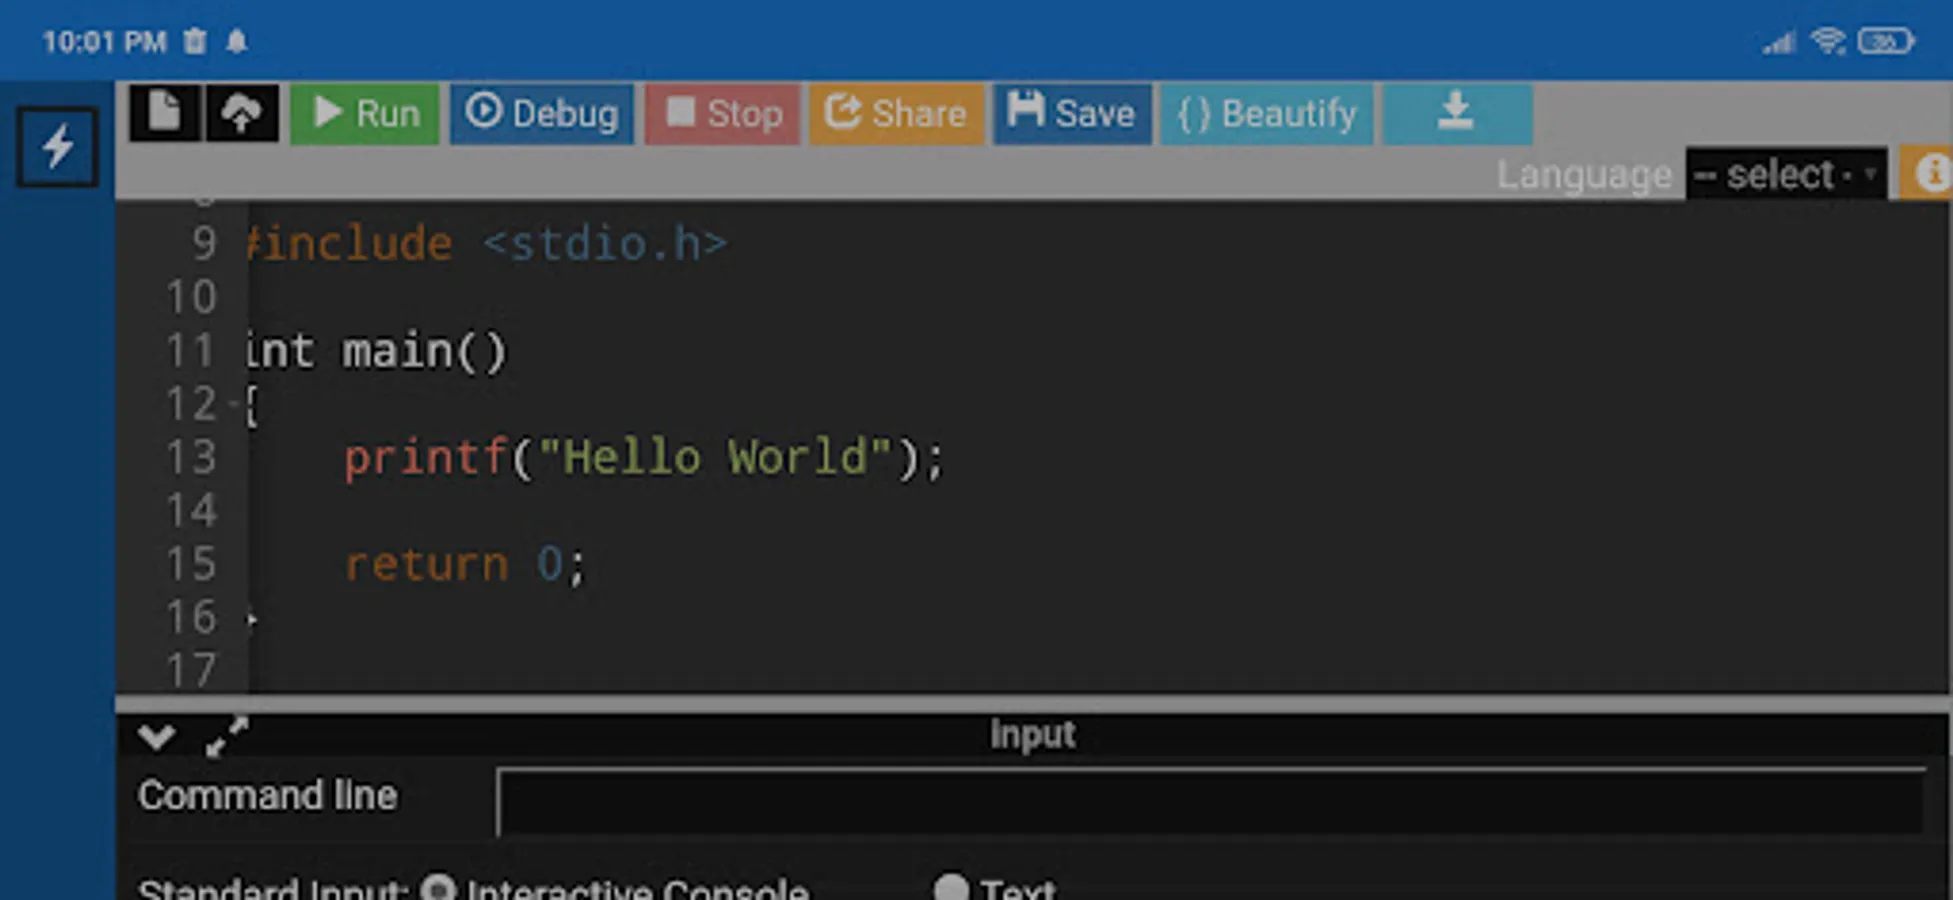Screen dimensions: 1953x900
Task: Select the Text standard input radio option
Action: (951, 889)
